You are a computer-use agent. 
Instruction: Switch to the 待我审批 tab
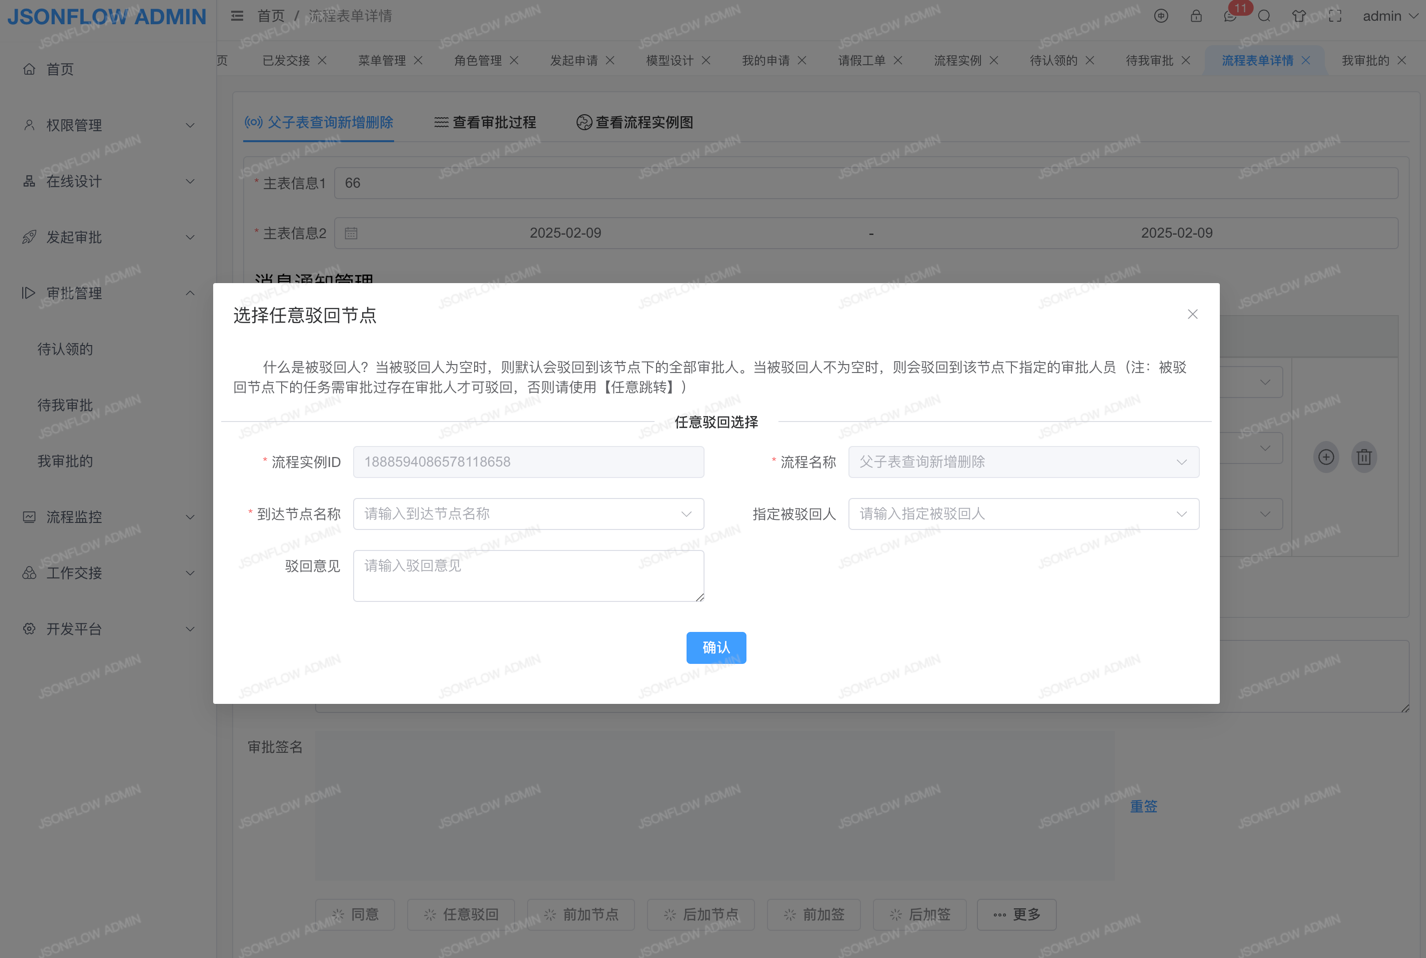(1149, 60)
